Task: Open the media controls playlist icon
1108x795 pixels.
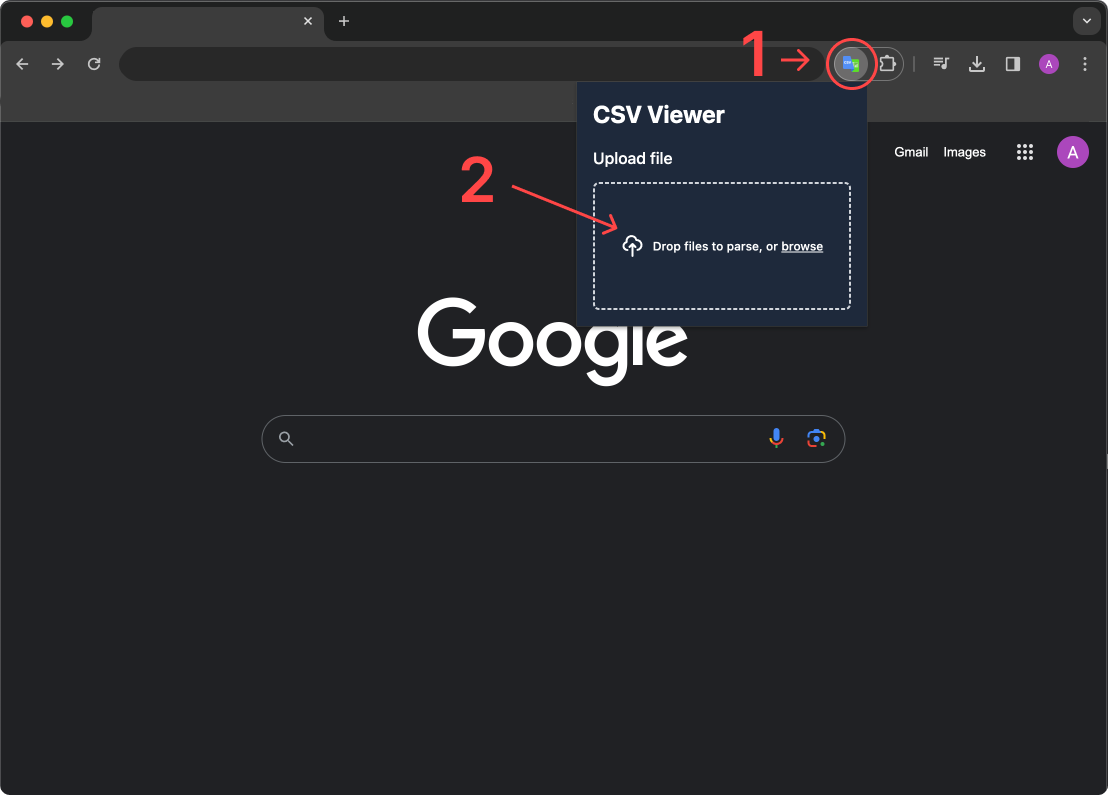Action: point(941,63)
